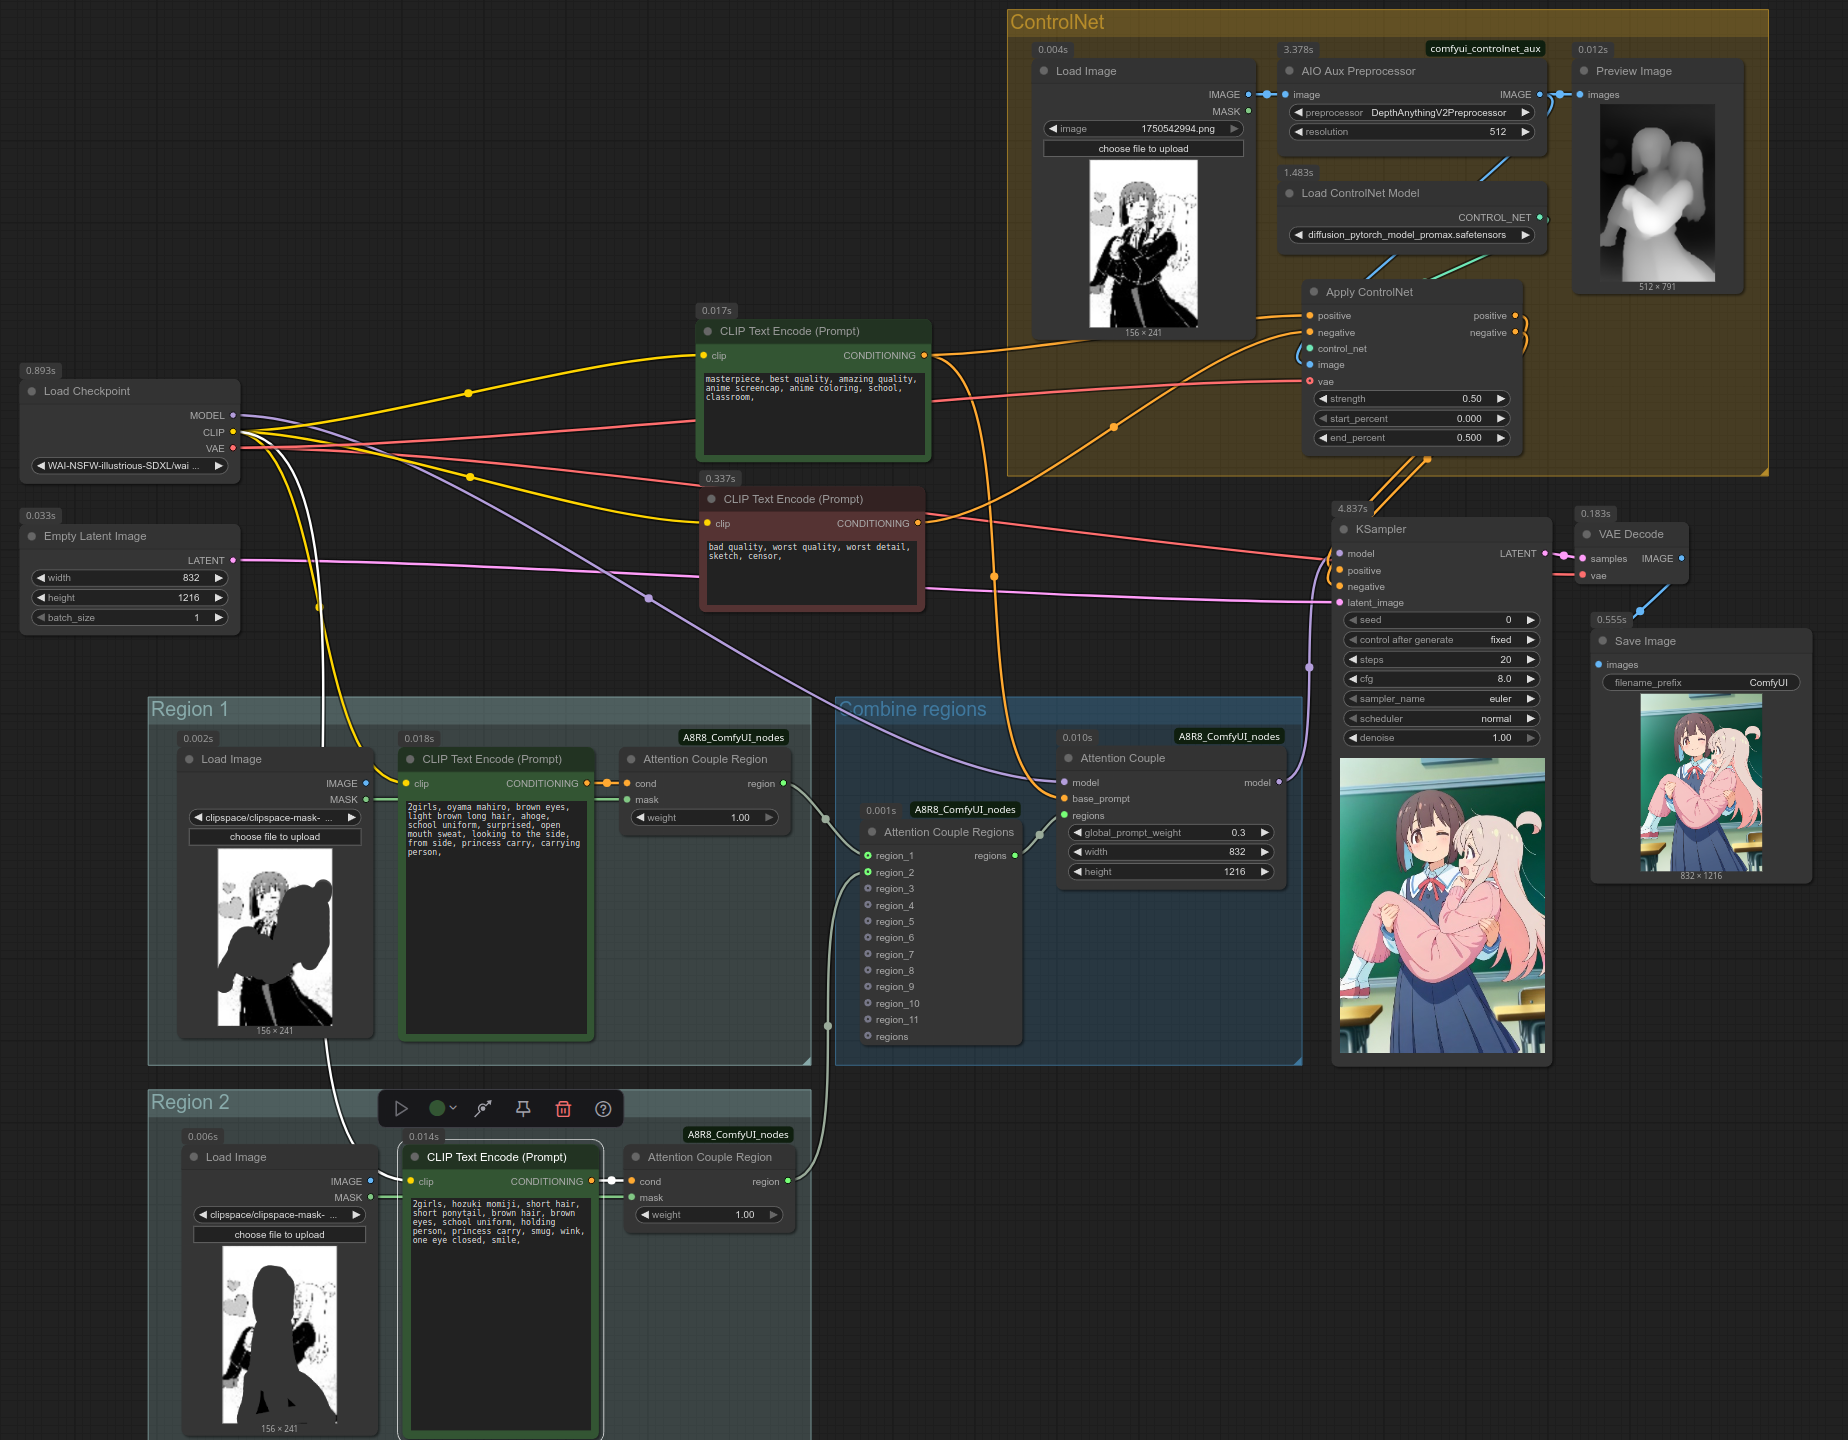The height and width of the screenshot is (1440, 1848).
Task: Open sampler_name euler dropdown
Action: point(1441,699)
